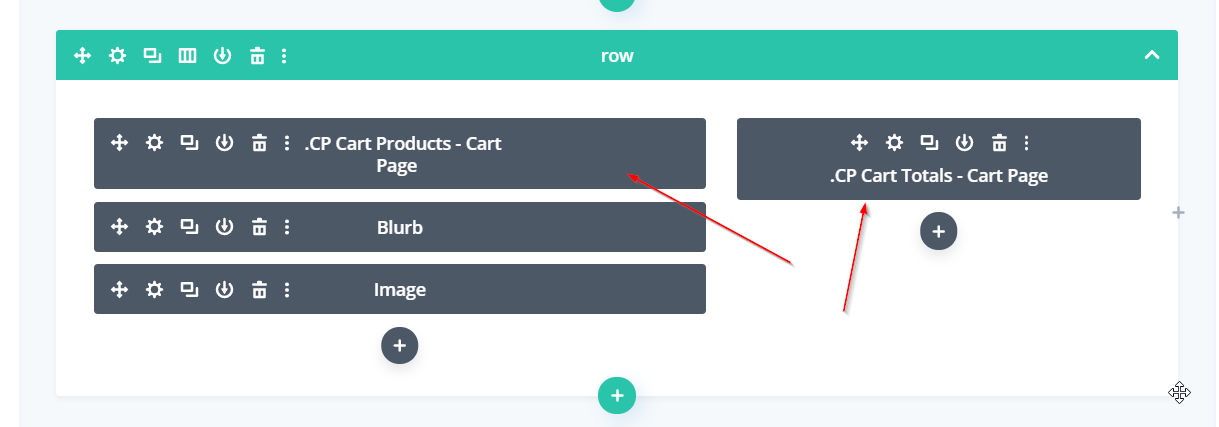Viewport: 1219px width, 427px height.
Task: Save the row to library icon
Action: point(222,56)
